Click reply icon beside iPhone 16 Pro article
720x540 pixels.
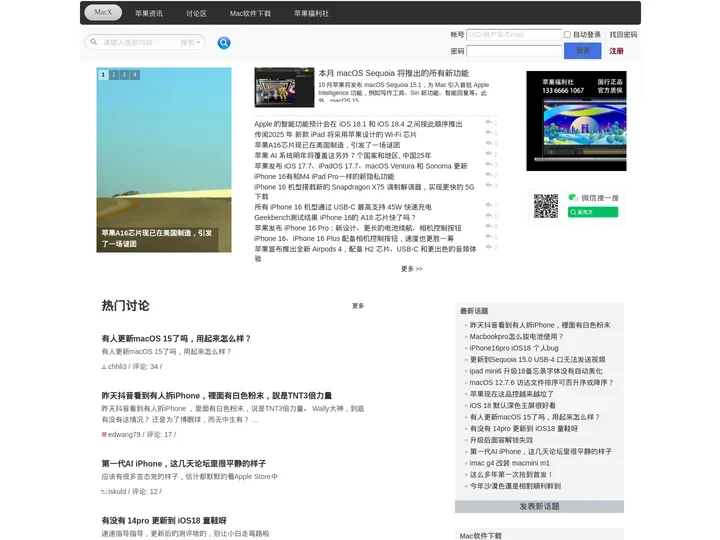(x=489, y=226)
